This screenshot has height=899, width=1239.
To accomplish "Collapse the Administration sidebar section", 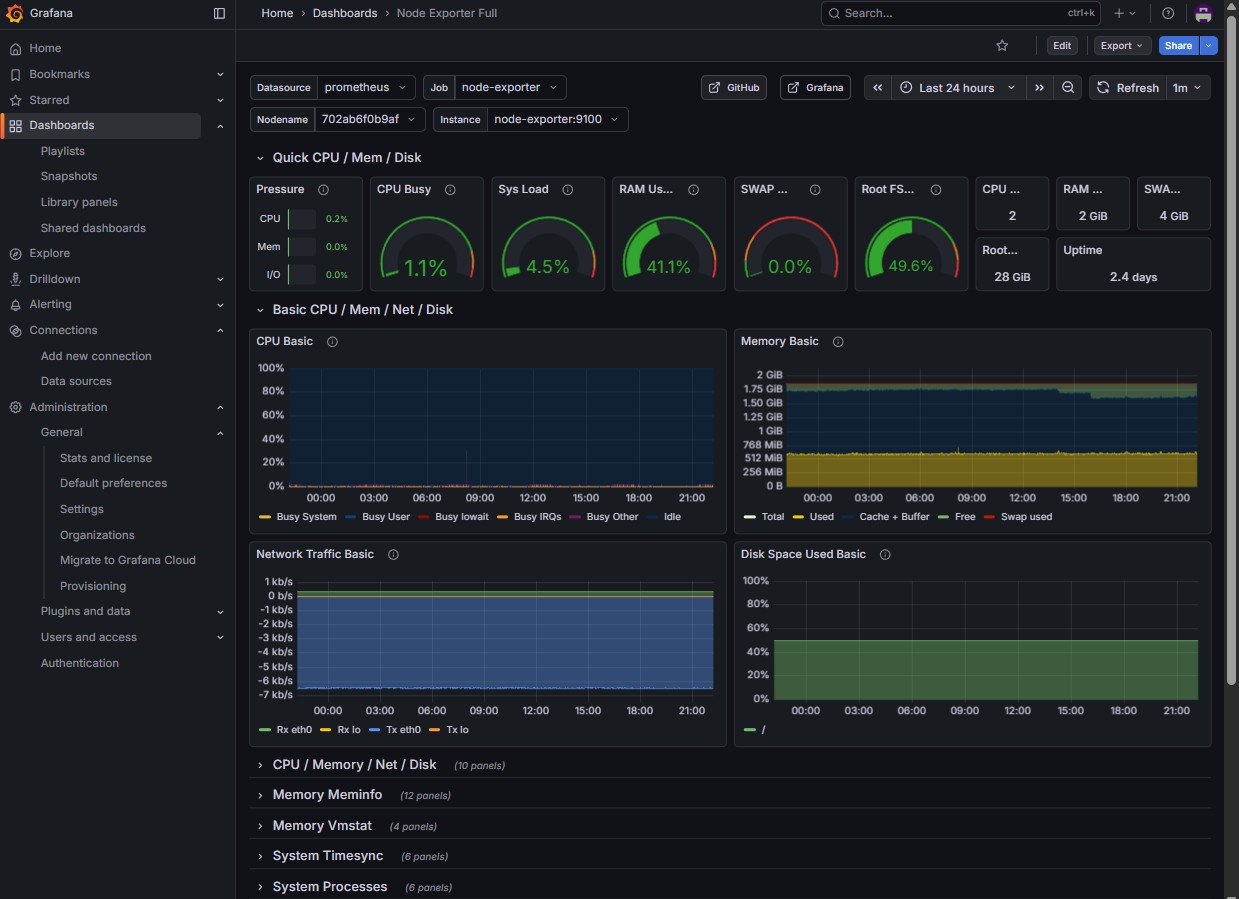I will click(220, 407).
